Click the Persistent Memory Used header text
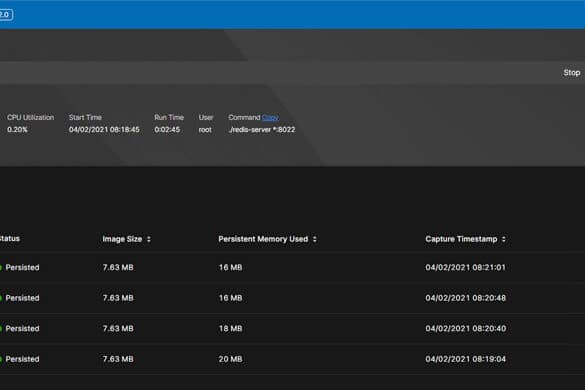The width and height of the screenshot is (585, 390). [x=263, y=239]
